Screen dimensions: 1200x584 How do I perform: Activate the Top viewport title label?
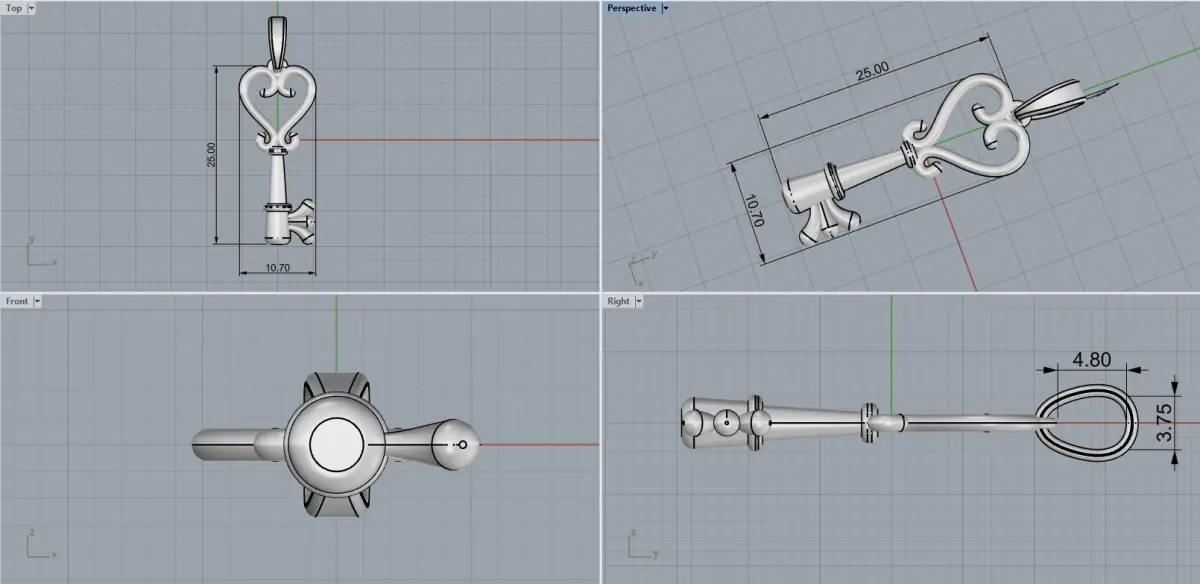[14, 8]
